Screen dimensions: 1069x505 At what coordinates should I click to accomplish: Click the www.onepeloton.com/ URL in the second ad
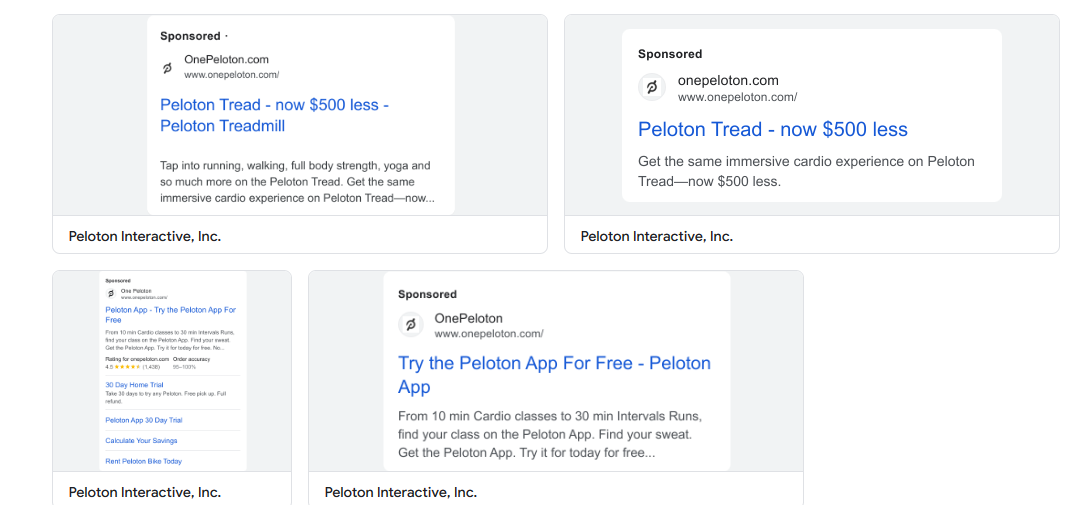[x=737, y=97]
